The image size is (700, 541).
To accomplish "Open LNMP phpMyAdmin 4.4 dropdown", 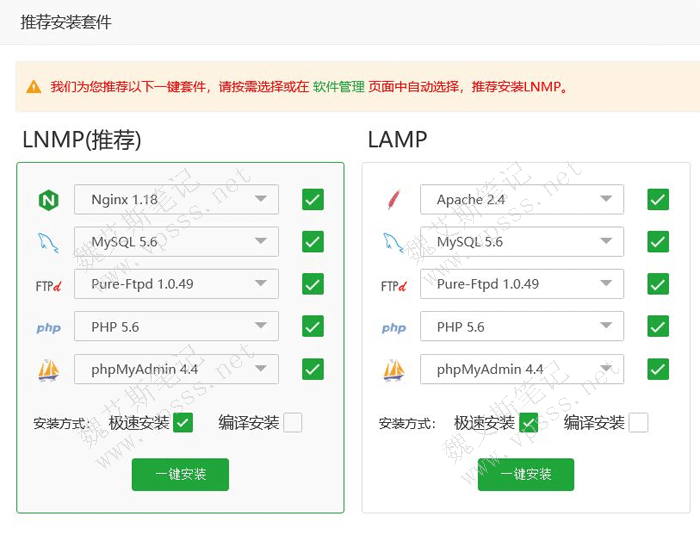I will click(x=176, y=369).
